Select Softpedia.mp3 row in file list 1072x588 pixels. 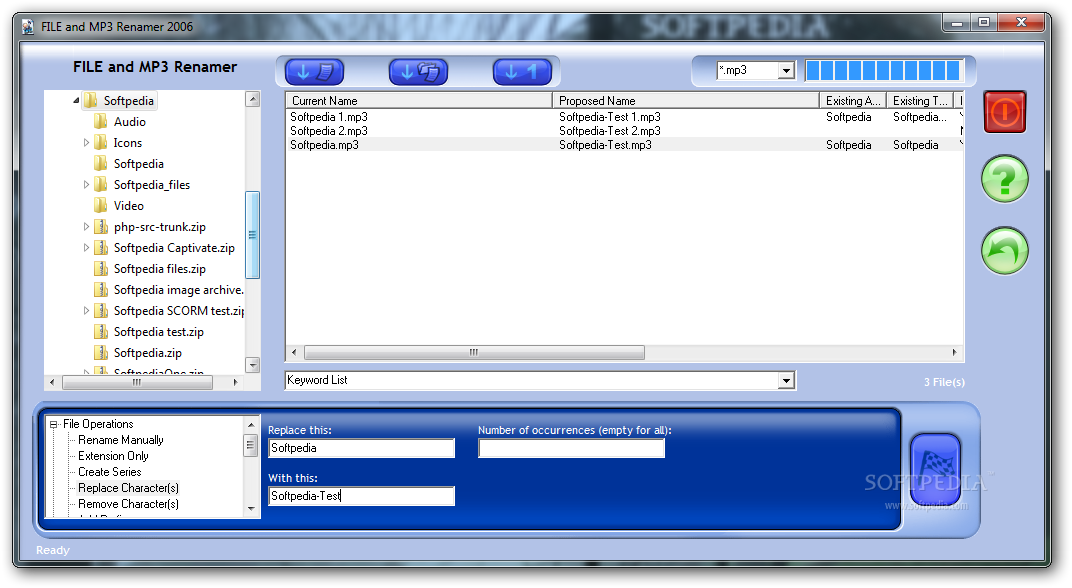coord(625,145)
